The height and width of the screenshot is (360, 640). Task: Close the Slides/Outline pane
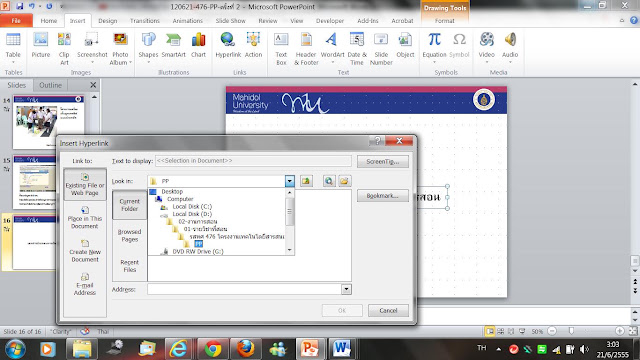pyautogui.click(x=93, y=85)
